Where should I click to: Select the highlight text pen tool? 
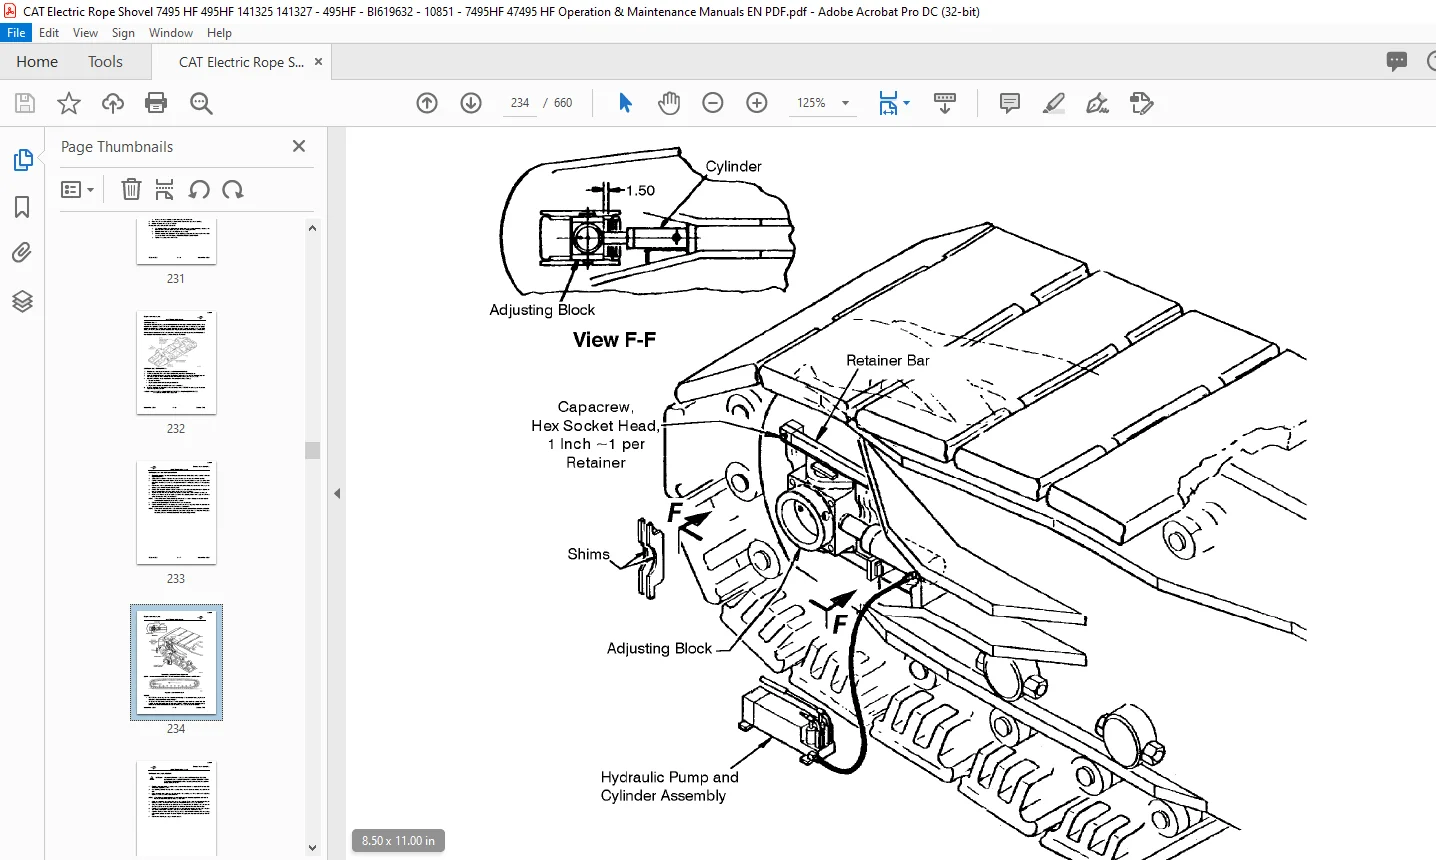1054,103
